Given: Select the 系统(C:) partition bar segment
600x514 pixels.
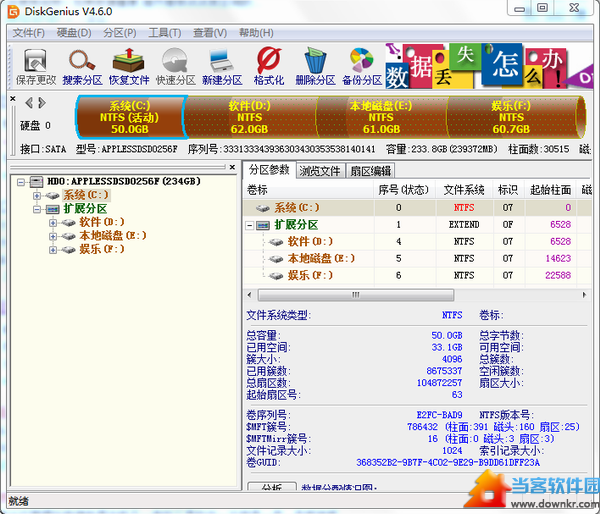Looking at the screenshot, I should point(130,117).
